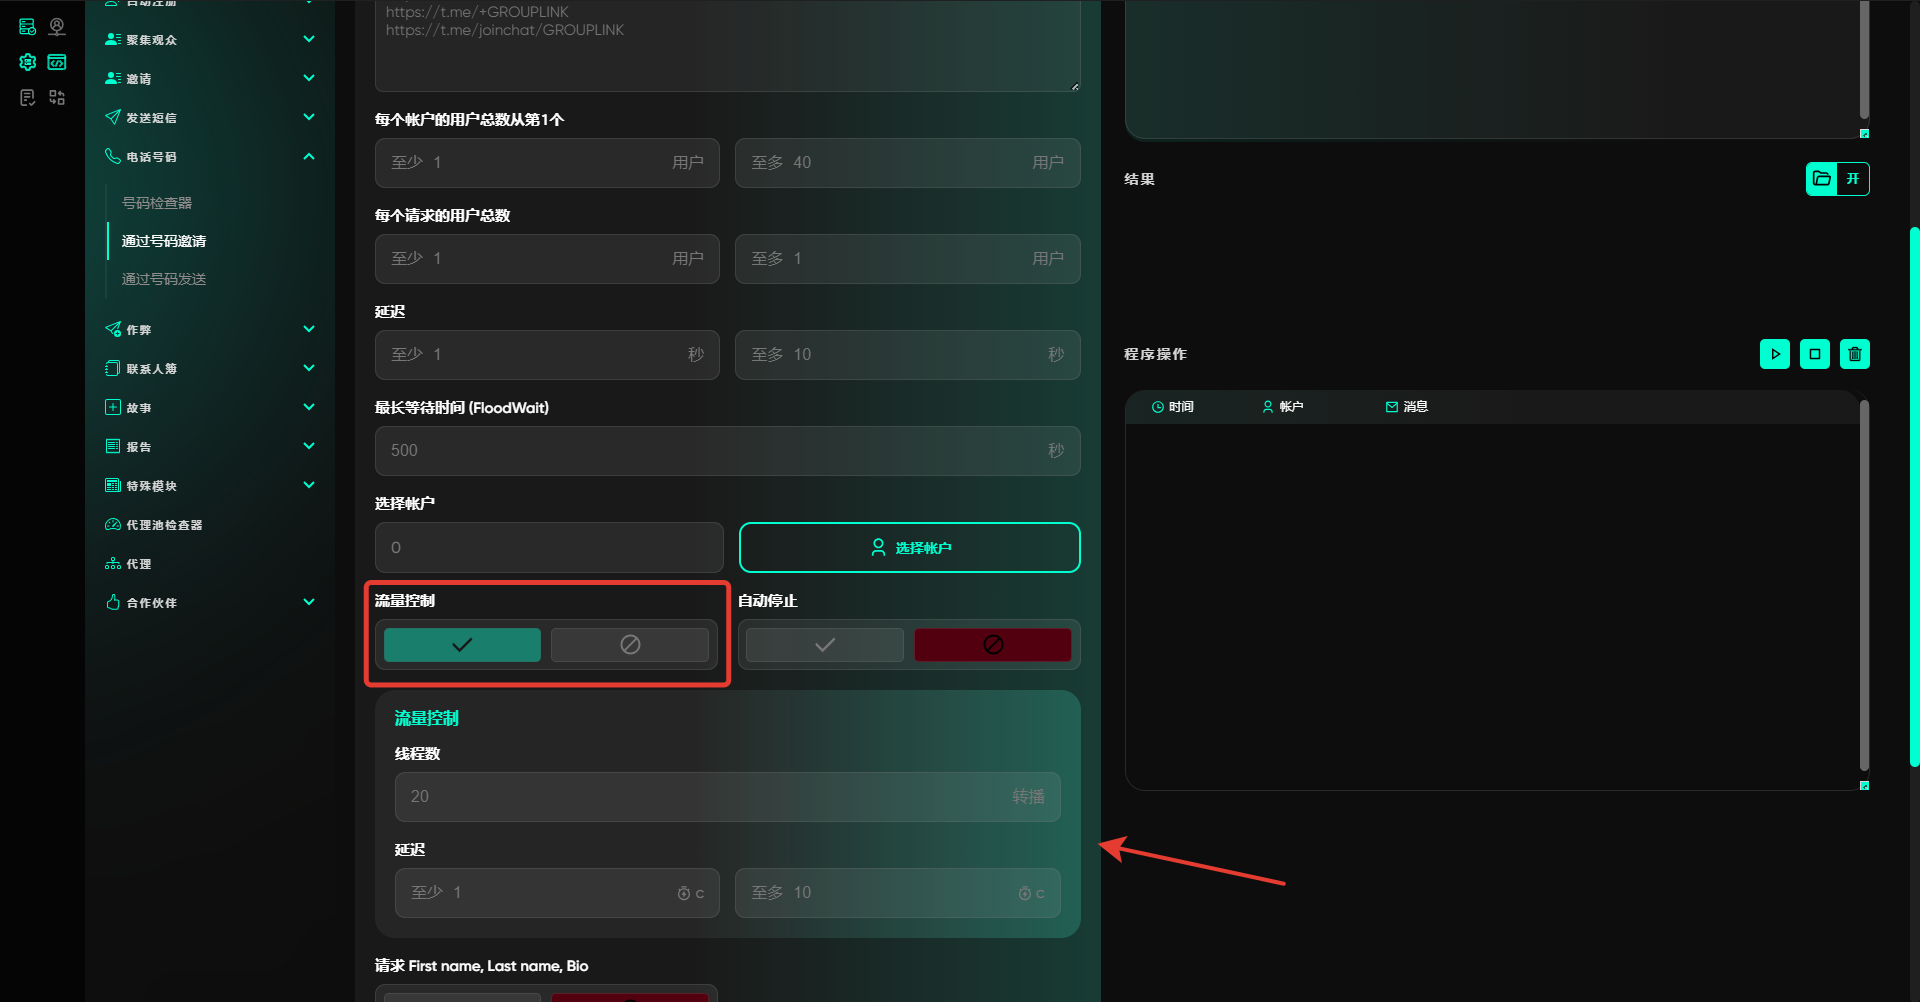Collapse the 电话号码 sidebar section
Screen dimensions: 1920x1002
(309, 157)
